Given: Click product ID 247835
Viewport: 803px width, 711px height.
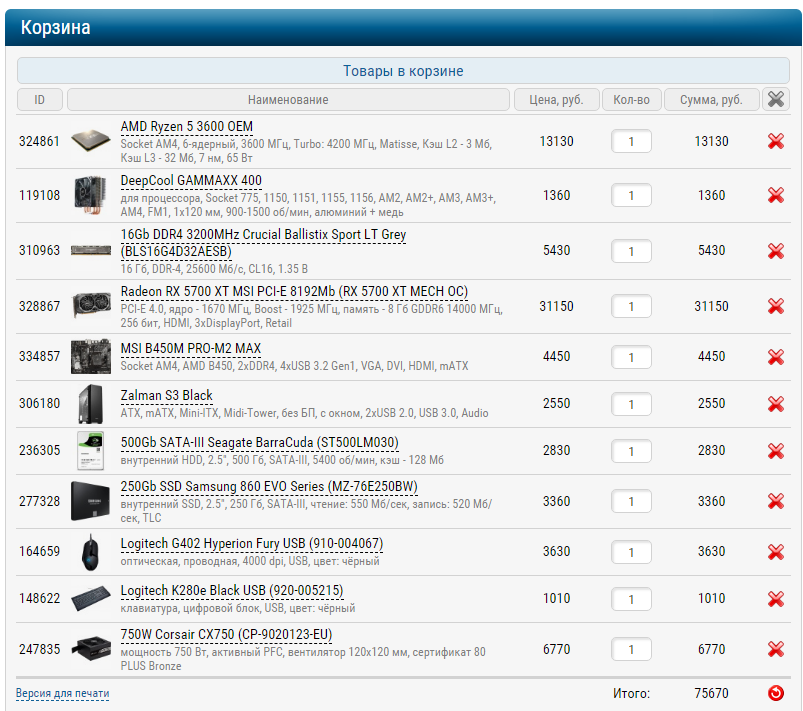Looking at the screenshot, I should [39, 650].
